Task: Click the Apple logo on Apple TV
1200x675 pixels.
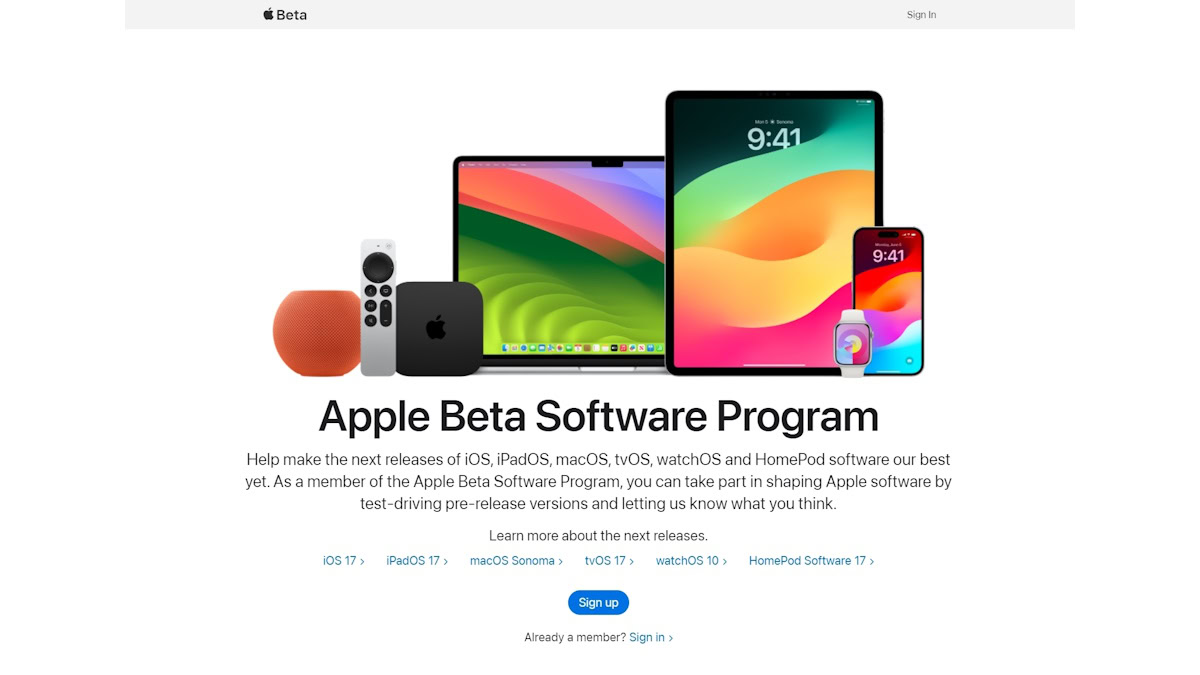Action: (x=436, y=327)
